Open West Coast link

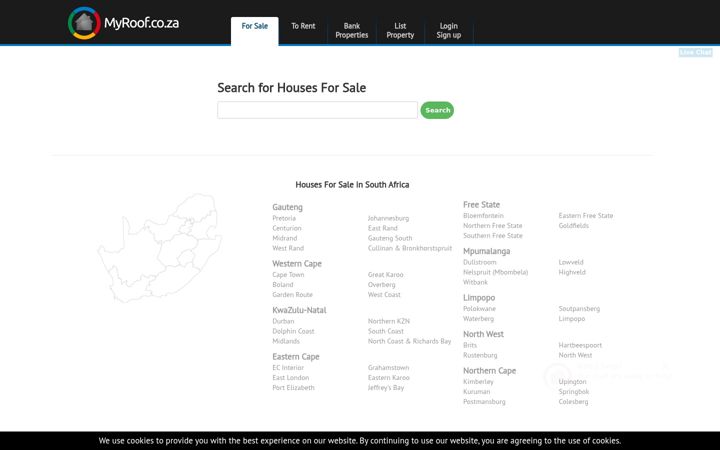point(384,295)
